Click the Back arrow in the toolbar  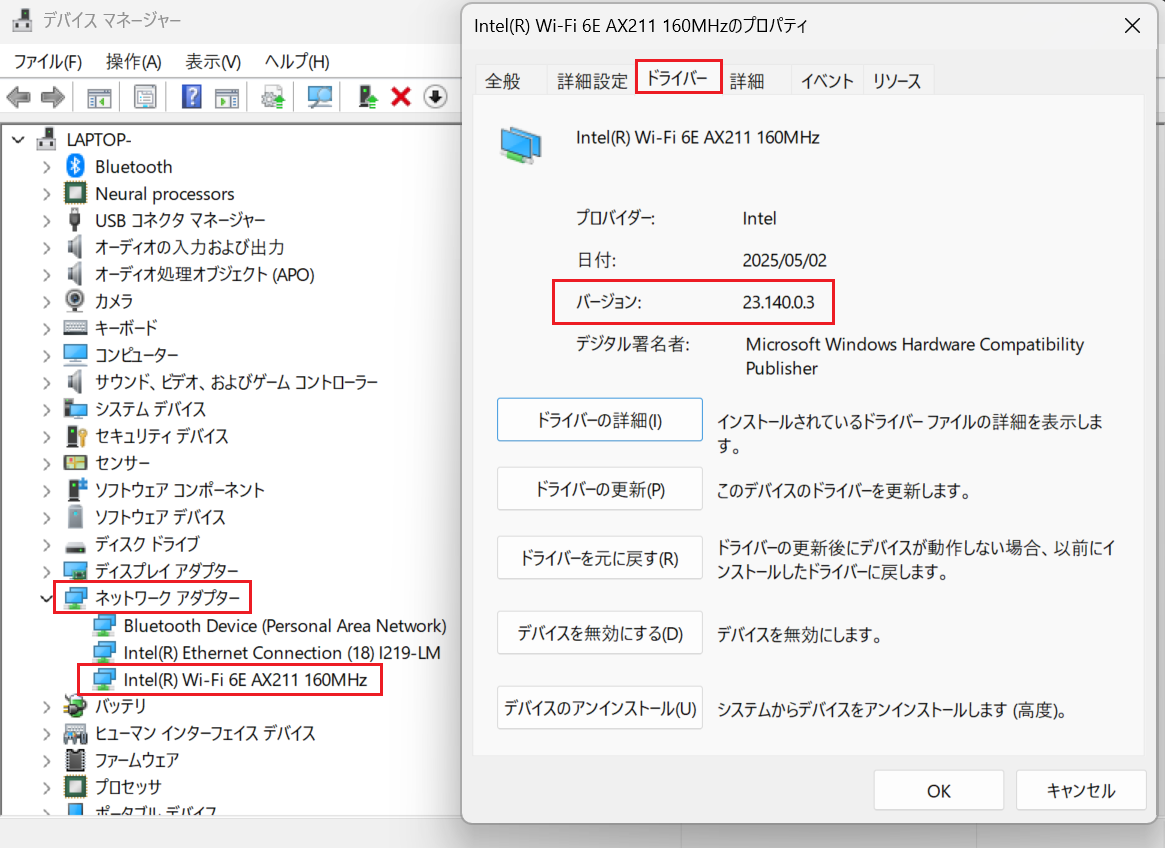point(19,97)
